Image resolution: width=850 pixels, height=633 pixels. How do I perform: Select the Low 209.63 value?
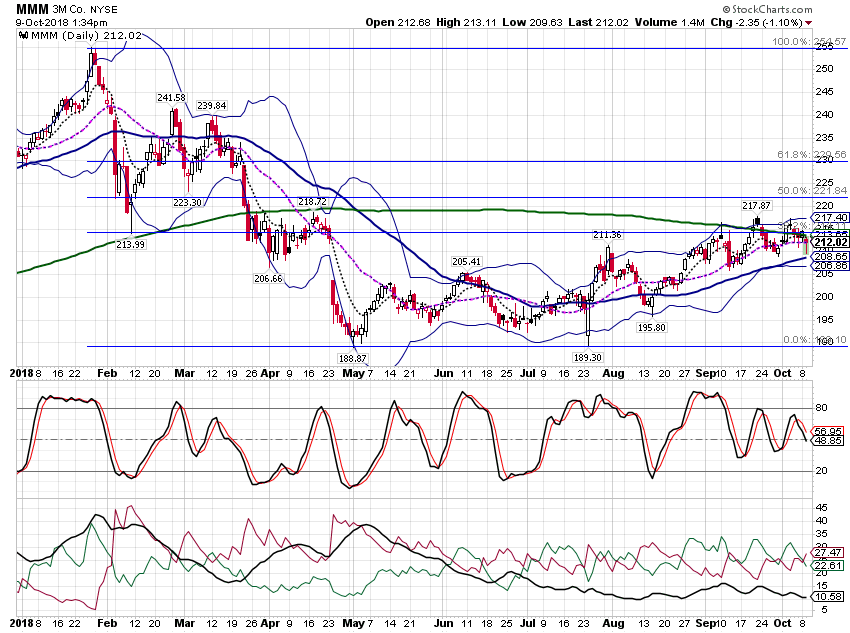532,22
